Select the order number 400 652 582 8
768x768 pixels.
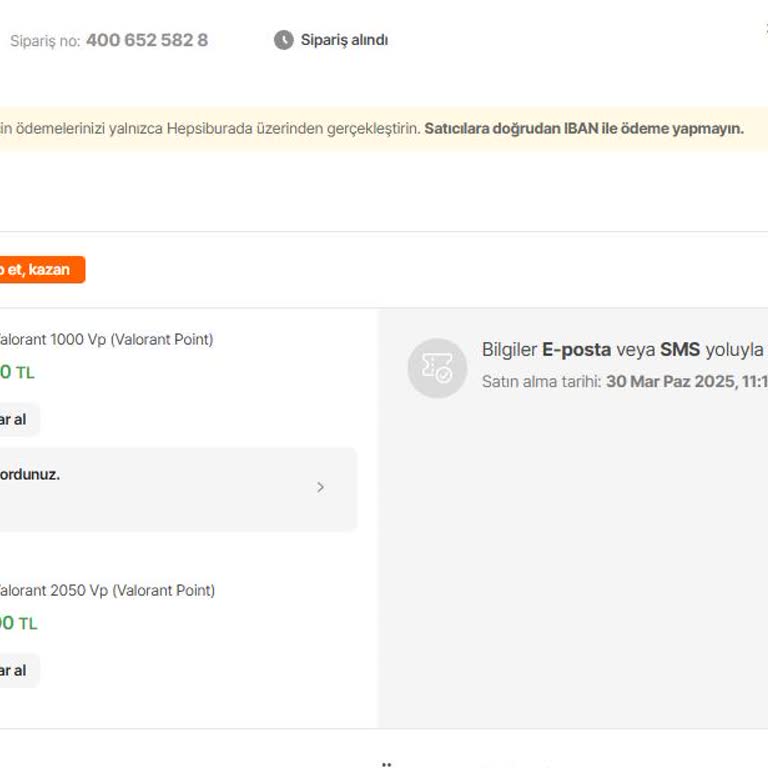click(x=147, y=40)
